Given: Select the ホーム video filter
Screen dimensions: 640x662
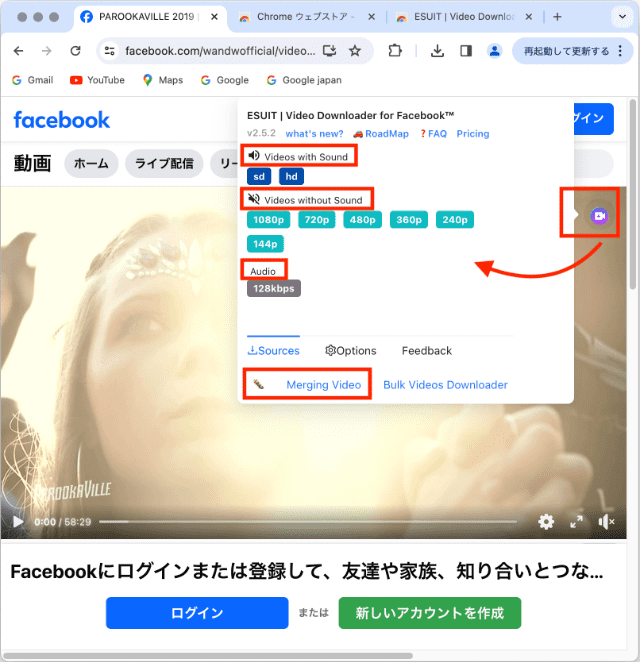Looking at the screenshot, I should (91, 163).
